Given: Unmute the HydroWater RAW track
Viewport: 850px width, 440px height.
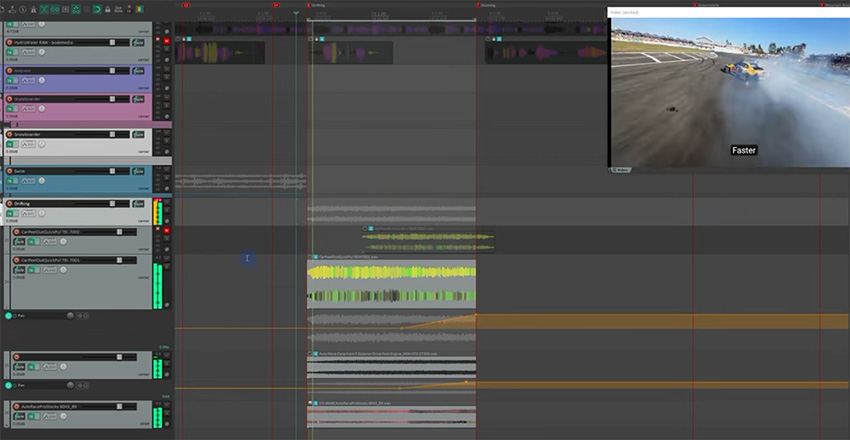Looking at the screenshot, I should [x=166, y=41].
